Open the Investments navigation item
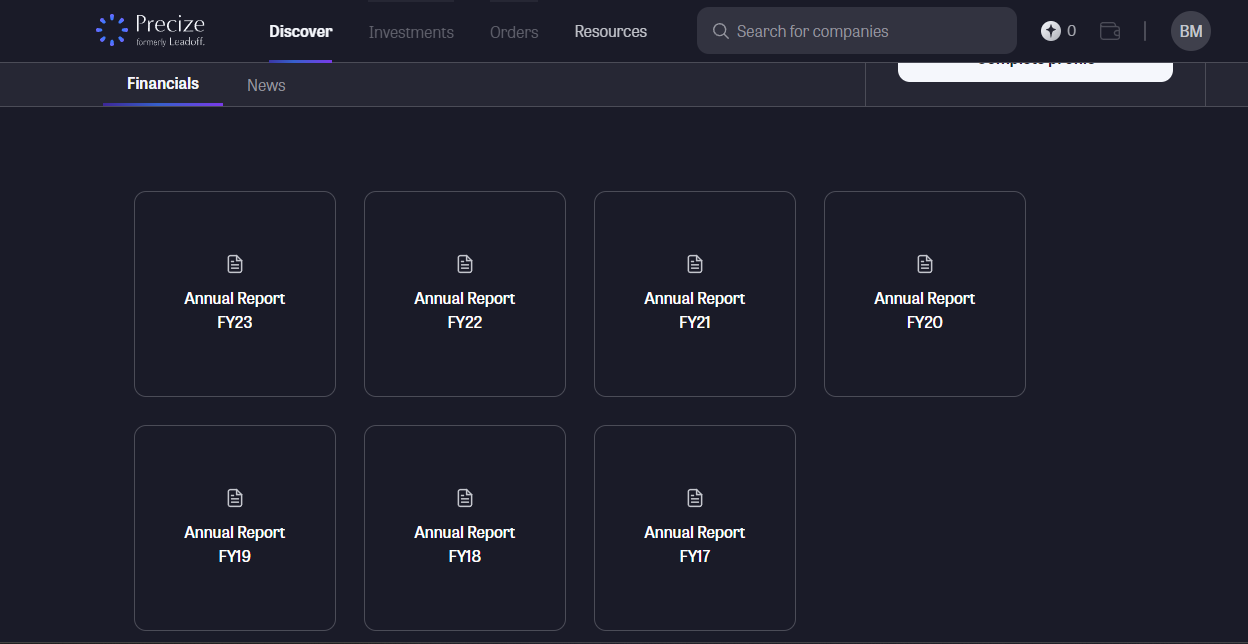 click(x=411, y=32)
